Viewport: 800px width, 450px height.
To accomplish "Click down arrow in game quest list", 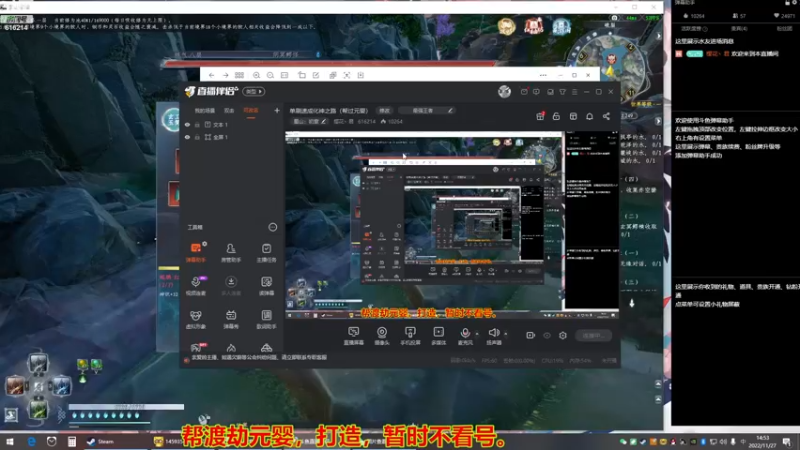I will pos(632,303).
